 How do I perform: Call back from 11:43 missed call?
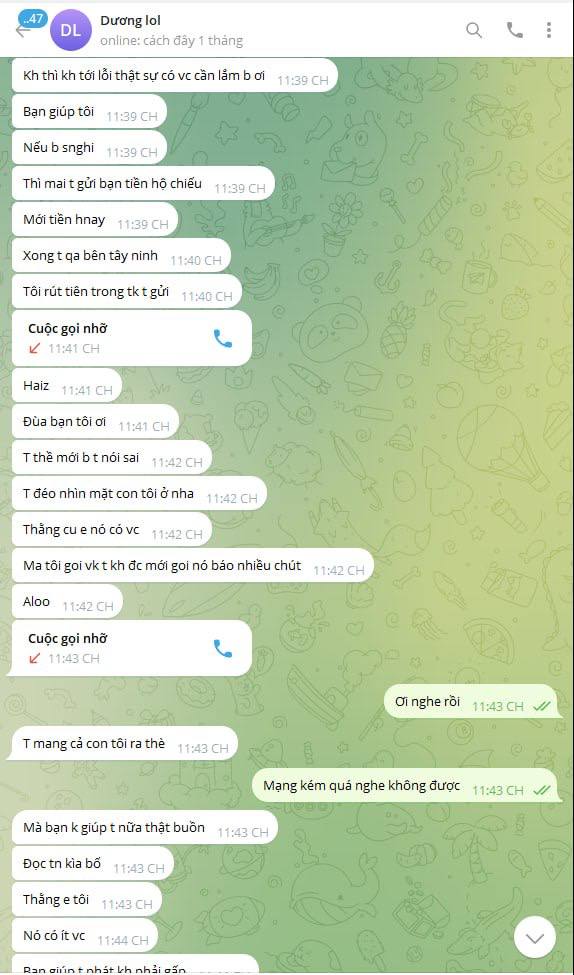pos(223,649)
